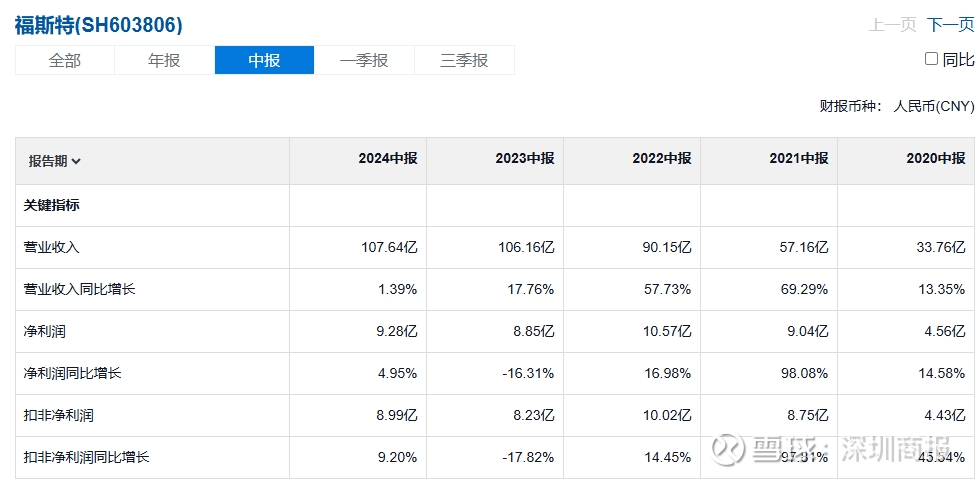Click the 106.16亿 revenue value
The image size is (980, 479).
pyautogui.click(x=526, y=247)
